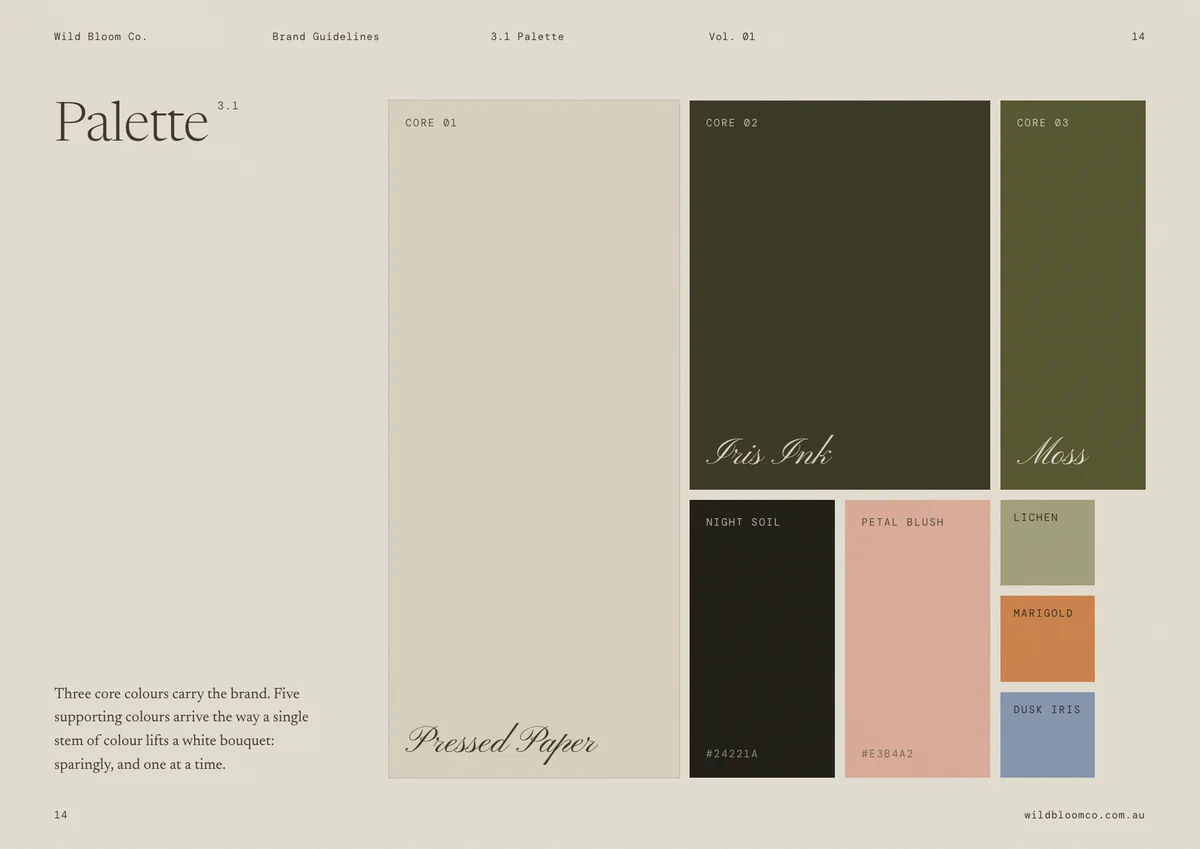Click the Lichen colour swatch
The image size is (1200, 849).
(x=1047, y=542)
